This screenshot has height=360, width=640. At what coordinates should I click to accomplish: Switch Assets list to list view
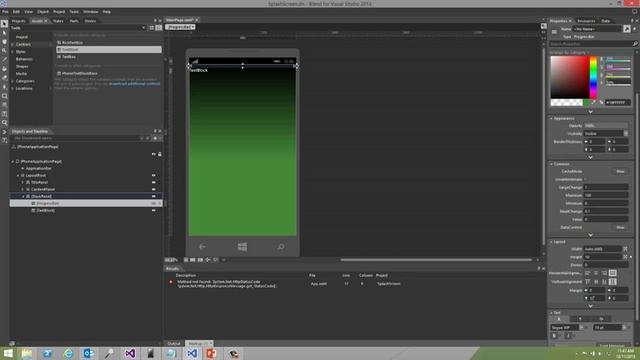159,28
